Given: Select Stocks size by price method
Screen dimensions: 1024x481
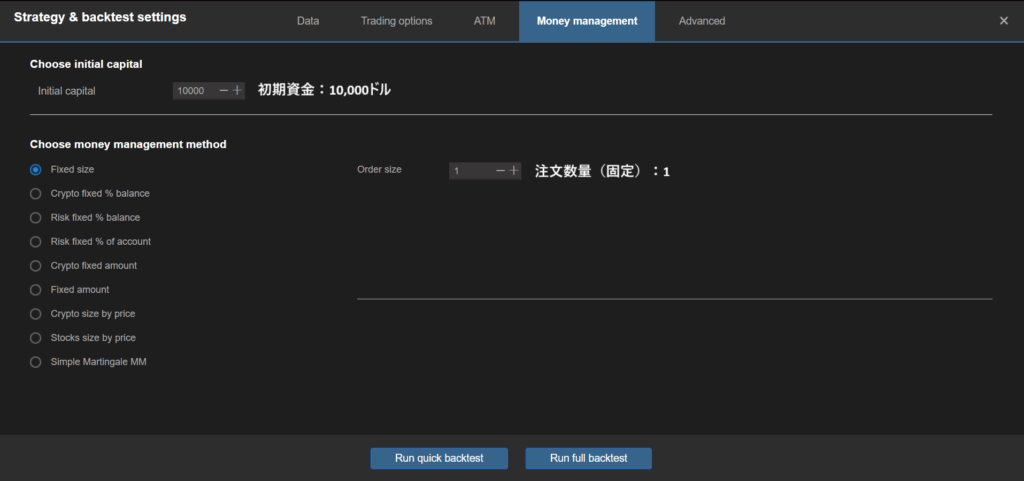Looking at the screenshot, I should tap(36, 338).
